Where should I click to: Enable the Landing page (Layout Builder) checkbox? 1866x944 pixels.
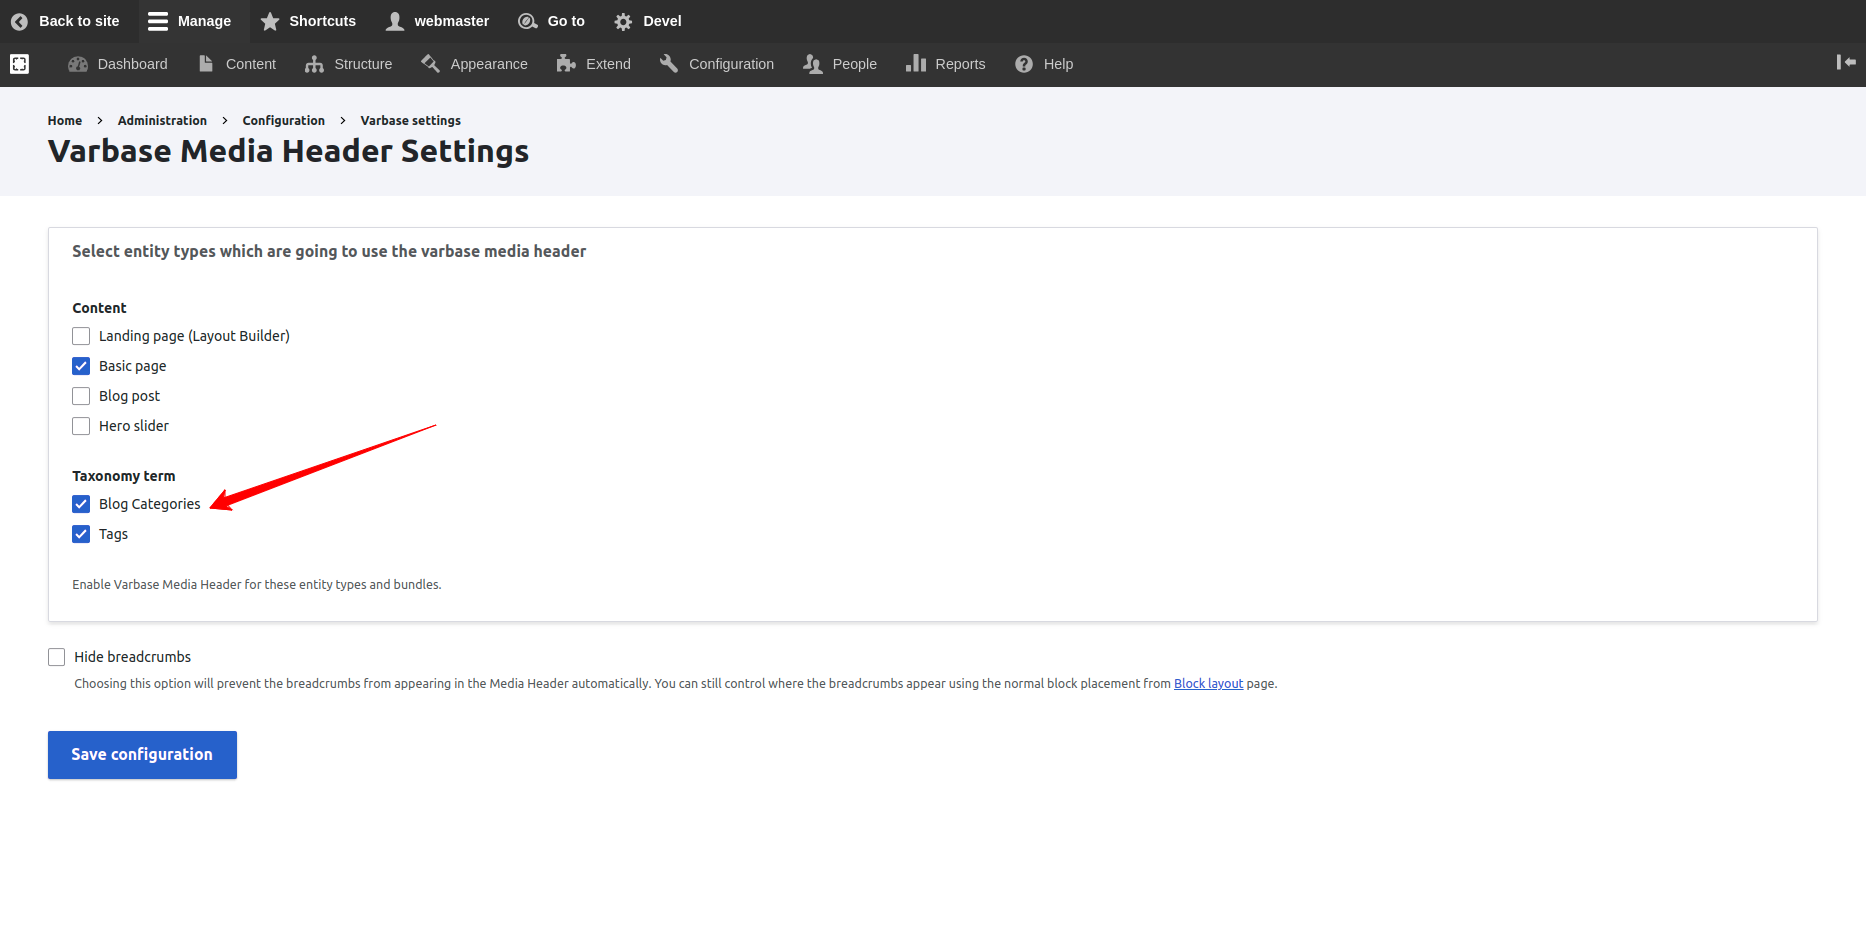click(x=81, y=336)
